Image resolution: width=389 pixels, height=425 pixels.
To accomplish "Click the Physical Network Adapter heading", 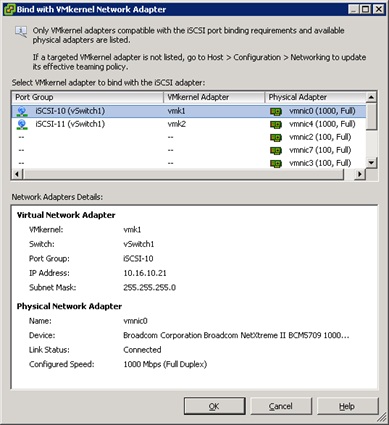I will [x=69, y=306].
